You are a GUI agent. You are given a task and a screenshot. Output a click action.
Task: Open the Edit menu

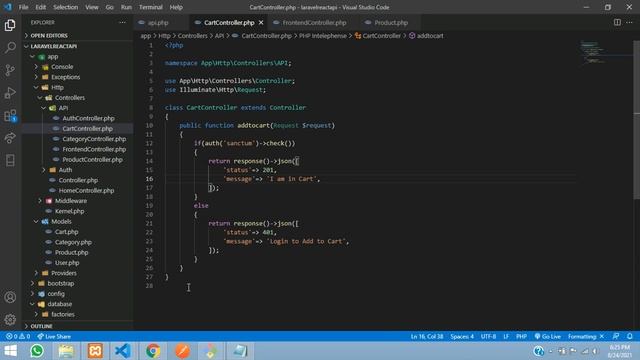coord(40,7)
